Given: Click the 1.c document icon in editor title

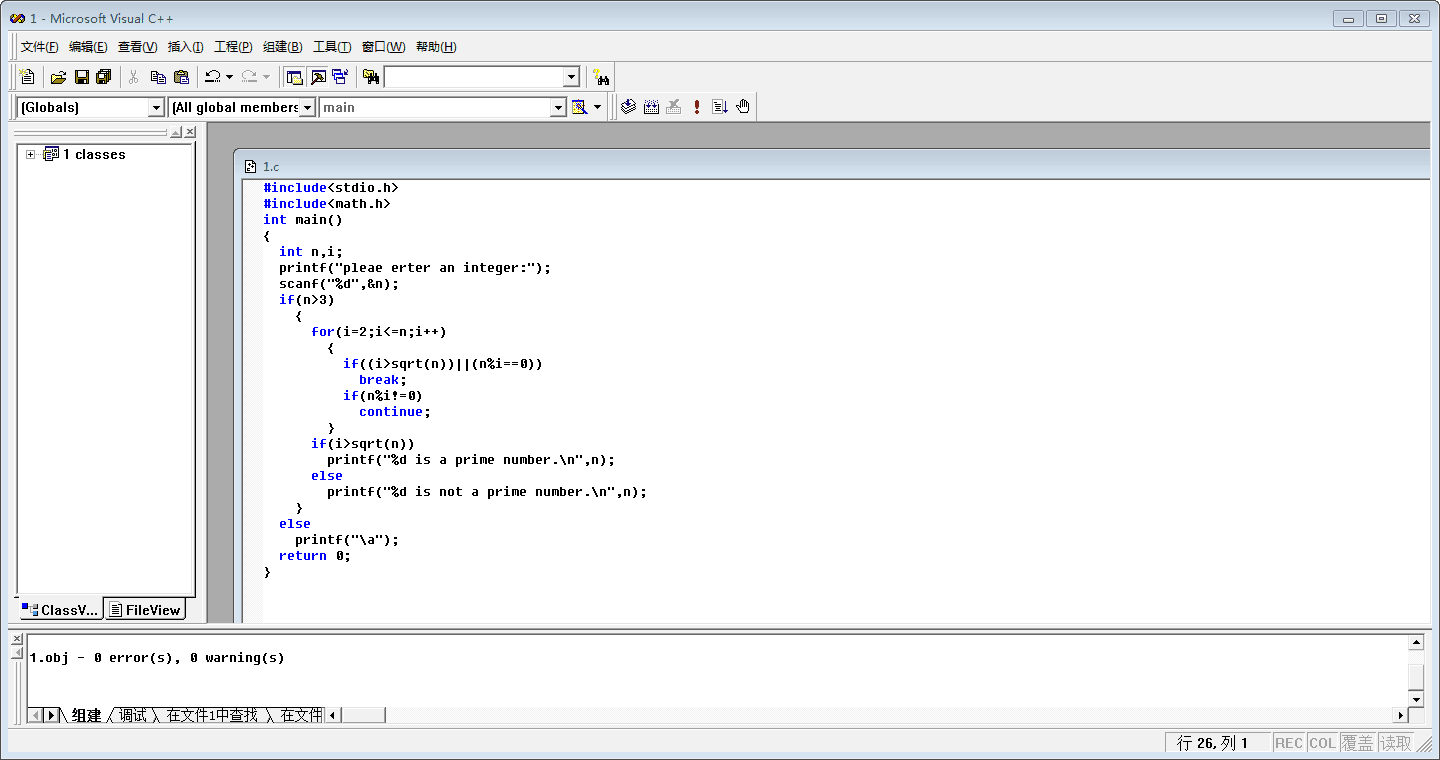Looking at the screenshot, I should tap(251, 167).
